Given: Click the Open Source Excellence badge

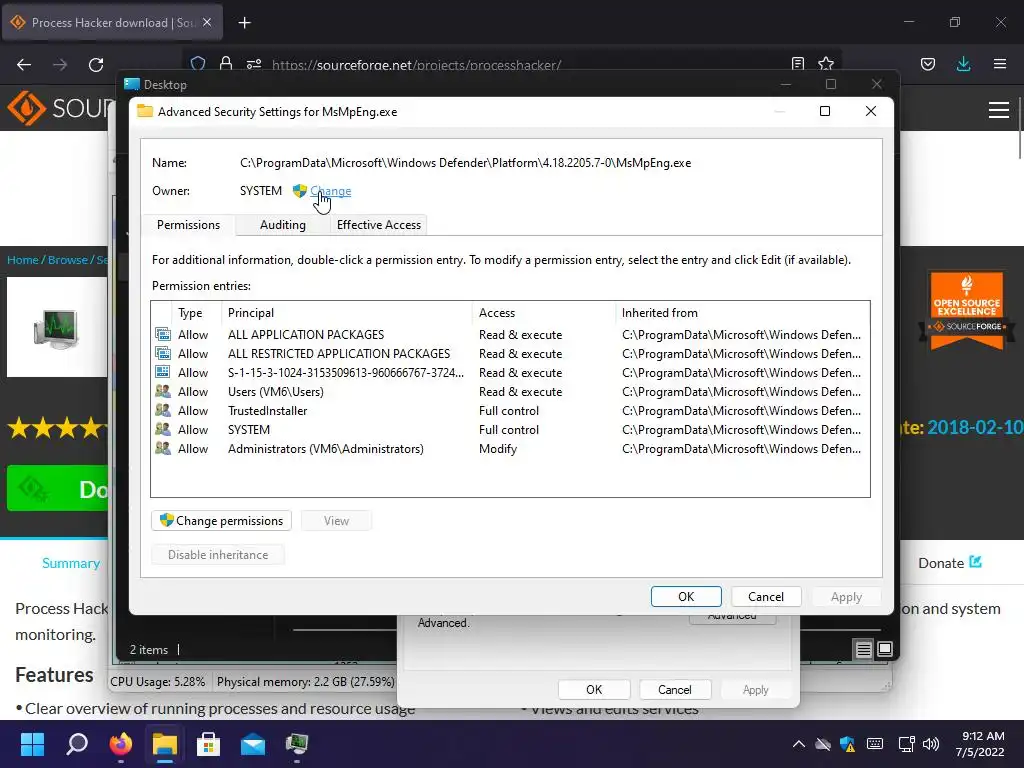Looking at the screenshot, I should click(967, 311).
